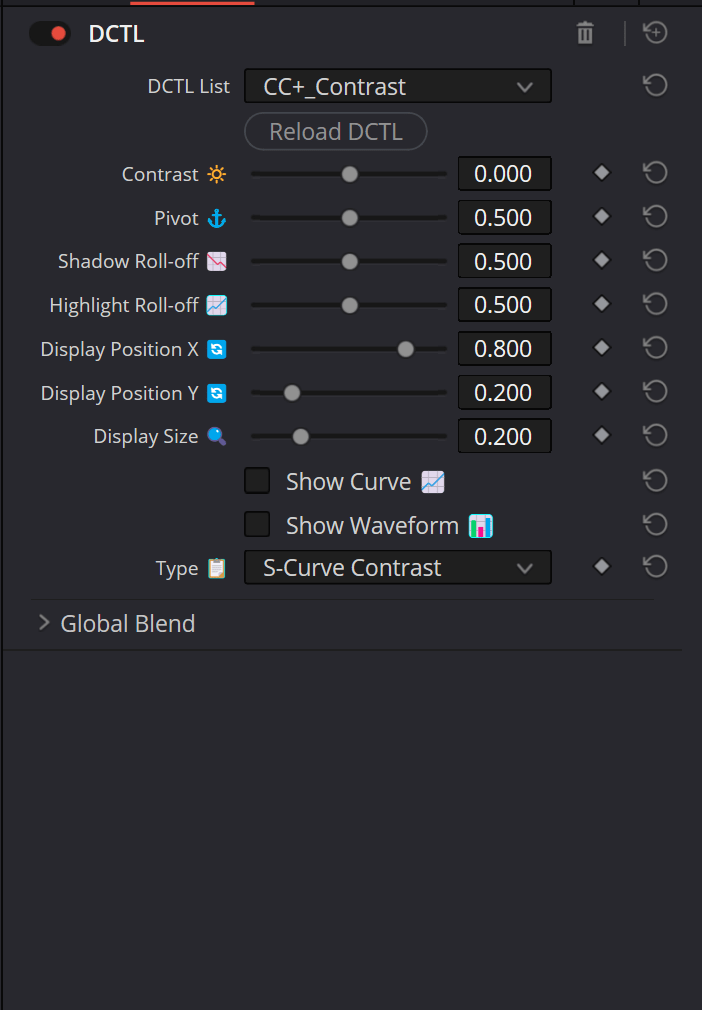
Task: Click the add-to-grade icon at top right
Action: tap(655, 32)
